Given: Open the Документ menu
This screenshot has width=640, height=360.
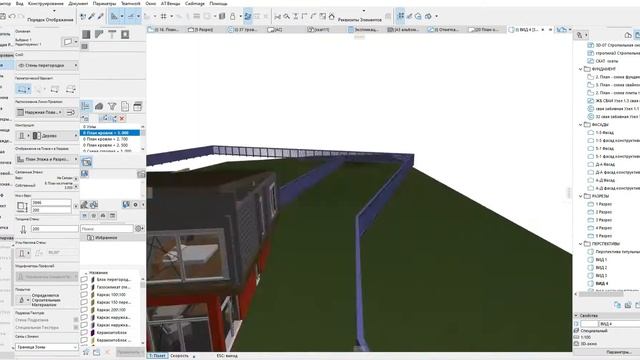Looking at the screenshot, I should [78, 3].
